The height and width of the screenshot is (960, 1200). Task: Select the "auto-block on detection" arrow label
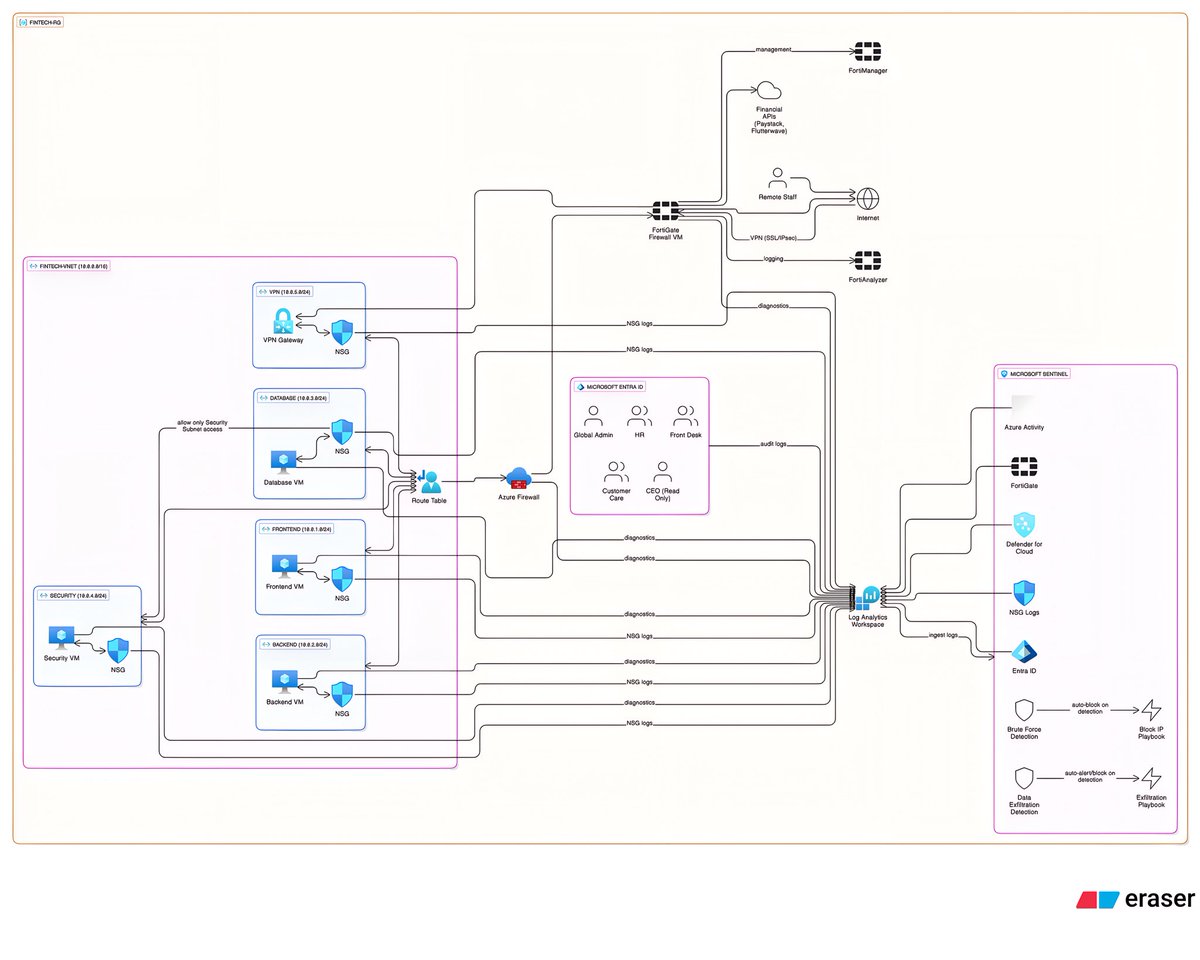coord(1088,707)
